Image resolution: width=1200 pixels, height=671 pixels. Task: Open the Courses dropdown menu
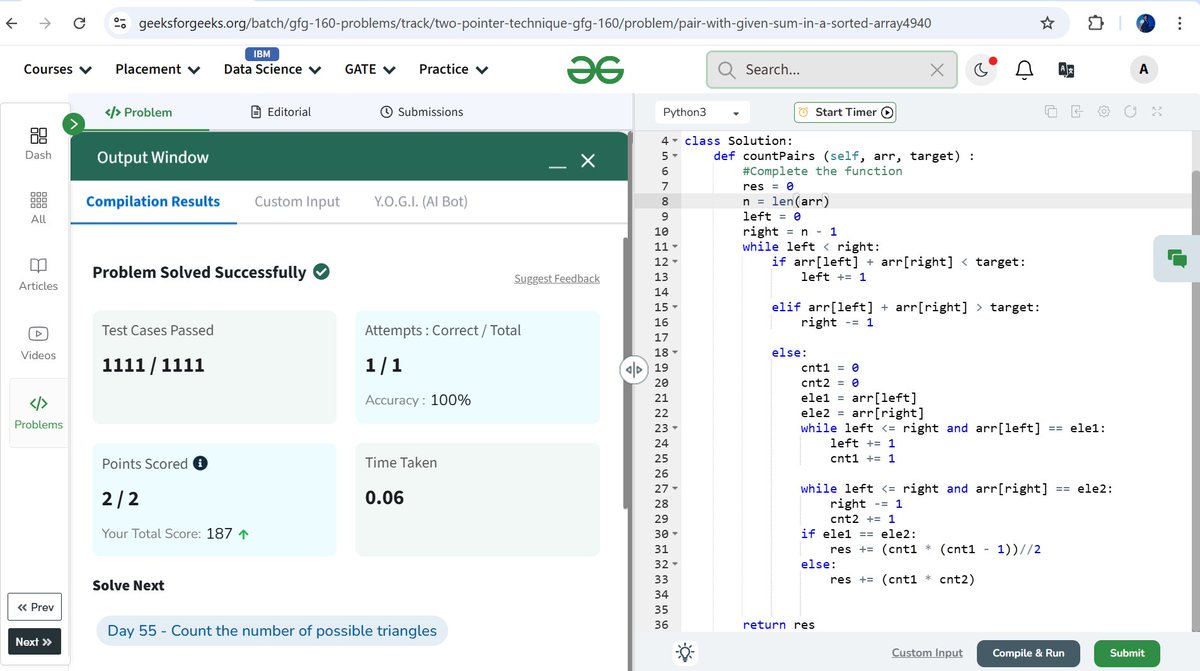click(x=58, y=69)
